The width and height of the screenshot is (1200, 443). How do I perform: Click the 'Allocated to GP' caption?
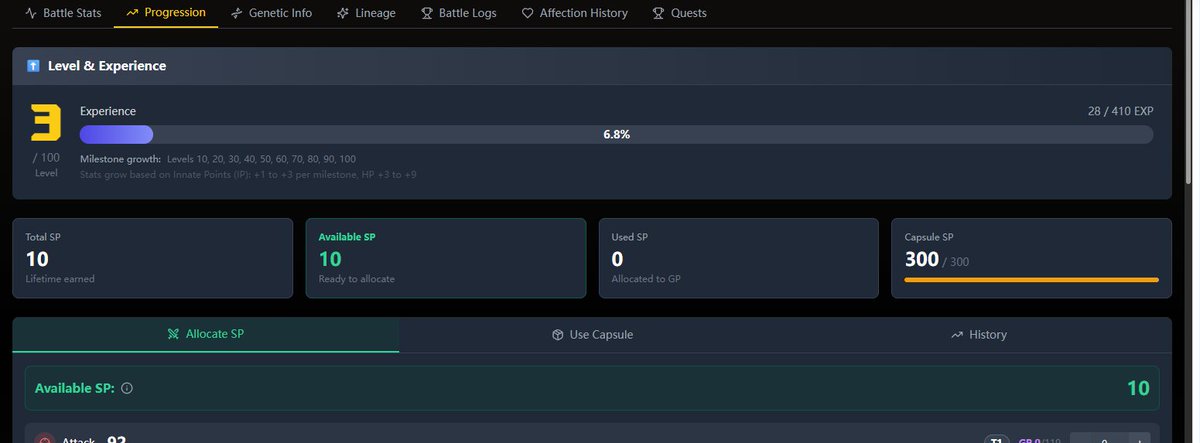coord(648,279)
